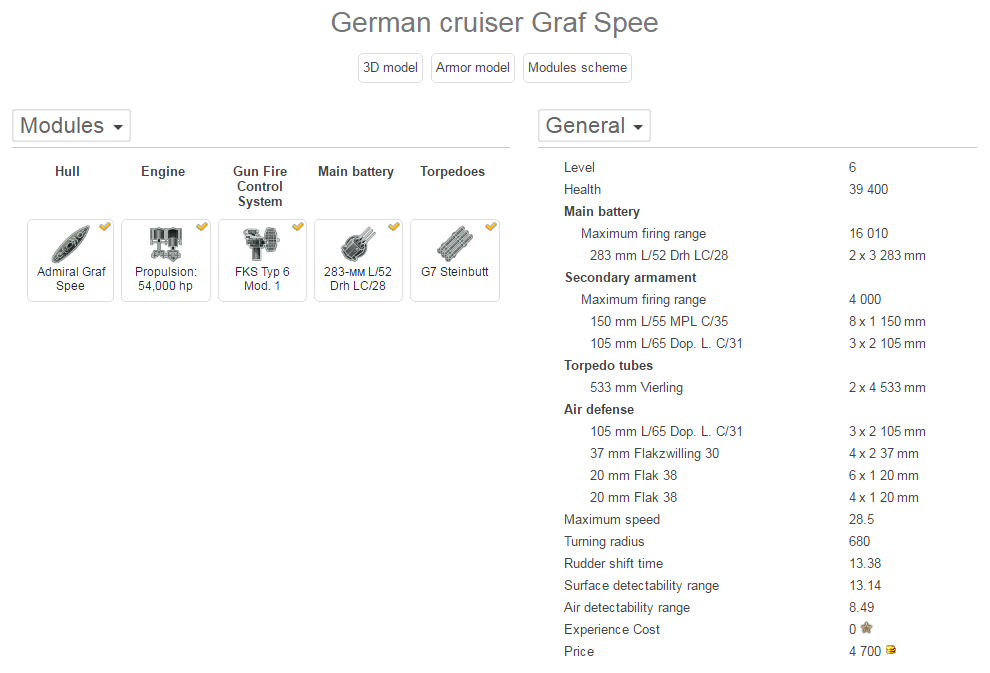Viewport: 990px width, 673px height.
Task: Click the experience star icon
Action: click(866, 628)
